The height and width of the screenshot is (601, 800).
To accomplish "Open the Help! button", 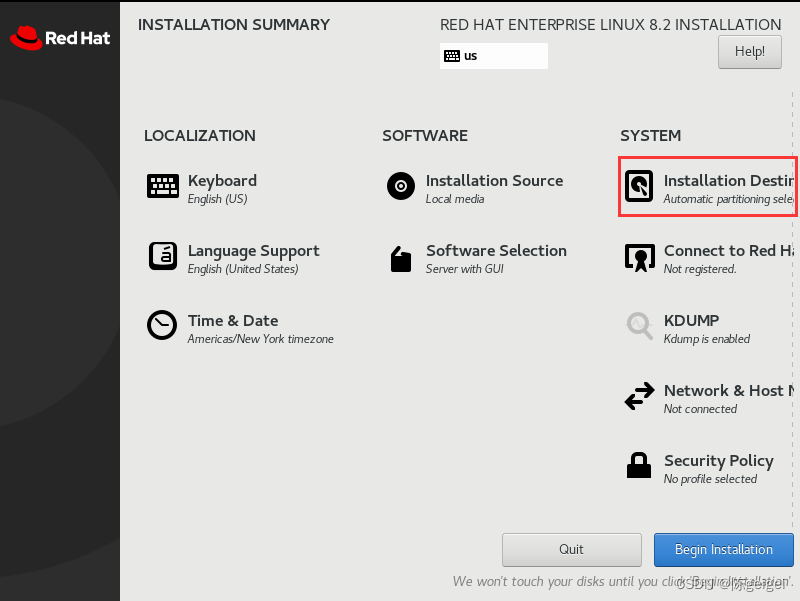I will (749, 52).
